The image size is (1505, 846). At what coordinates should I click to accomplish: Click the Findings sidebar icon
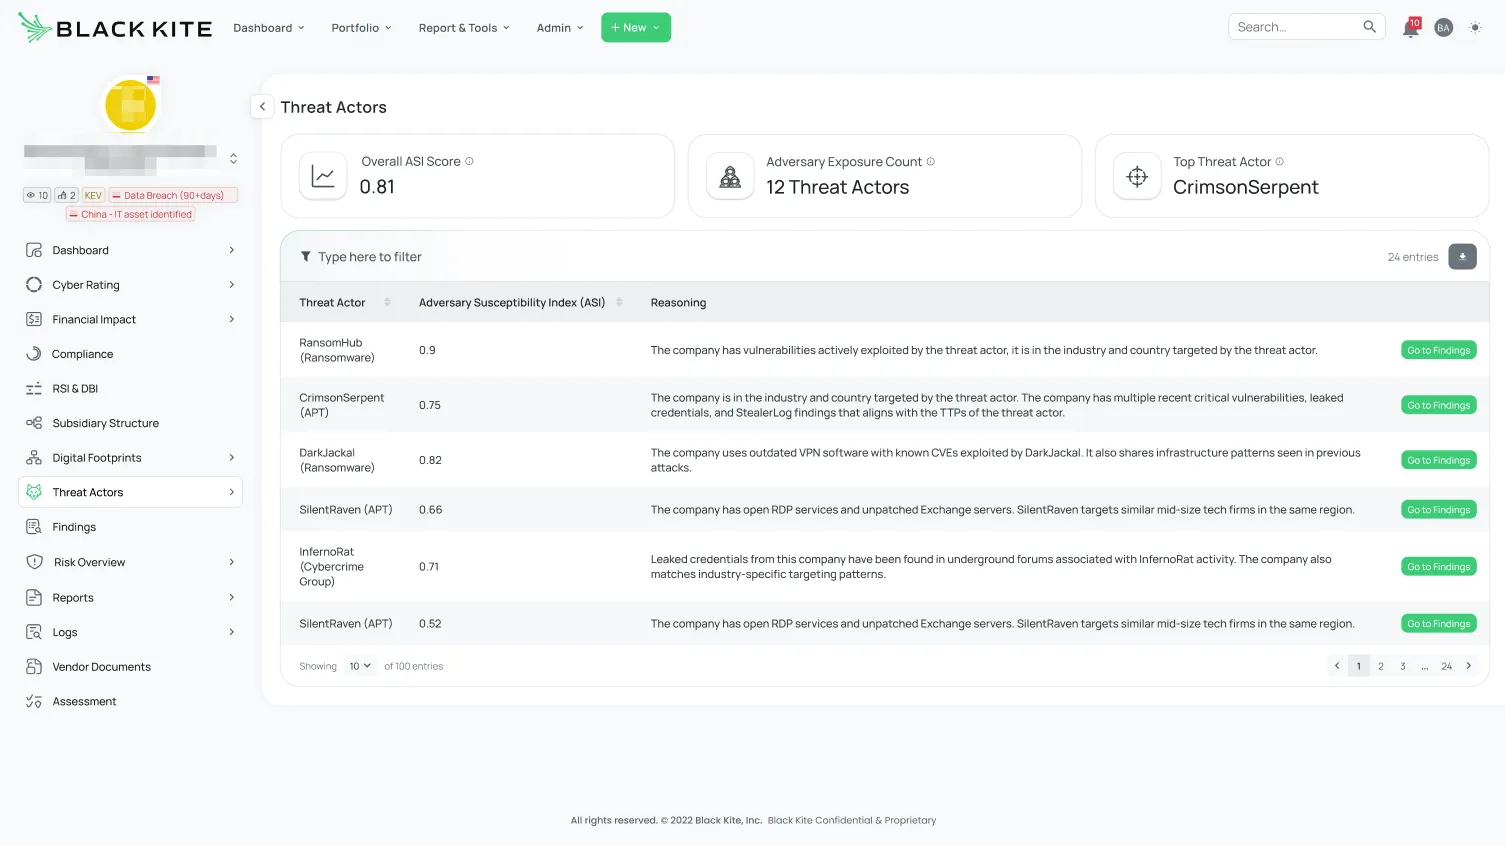click(x=34, y=526)
